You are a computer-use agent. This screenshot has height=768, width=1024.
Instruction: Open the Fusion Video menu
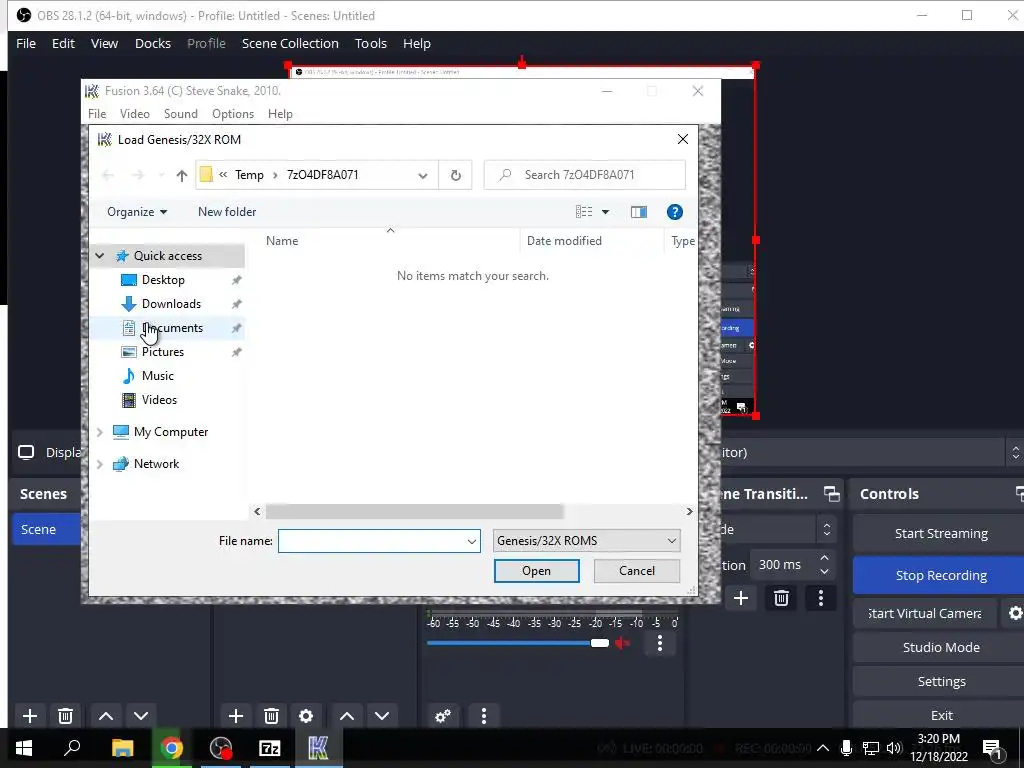pos(135,114)
